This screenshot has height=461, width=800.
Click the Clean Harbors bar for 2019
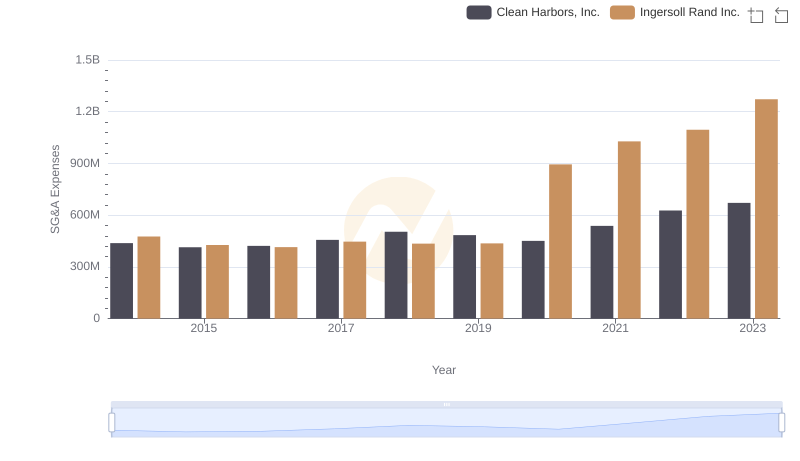pos(464,277)
